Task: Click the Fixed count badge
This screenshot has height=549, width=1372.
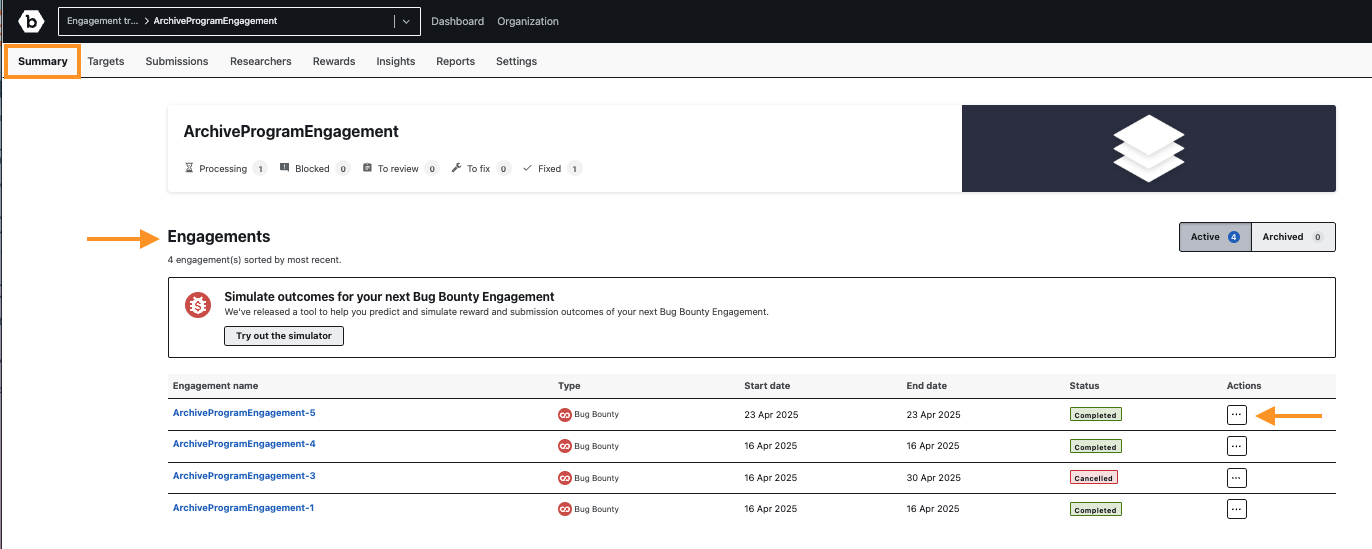Action: tap(574, 168)
